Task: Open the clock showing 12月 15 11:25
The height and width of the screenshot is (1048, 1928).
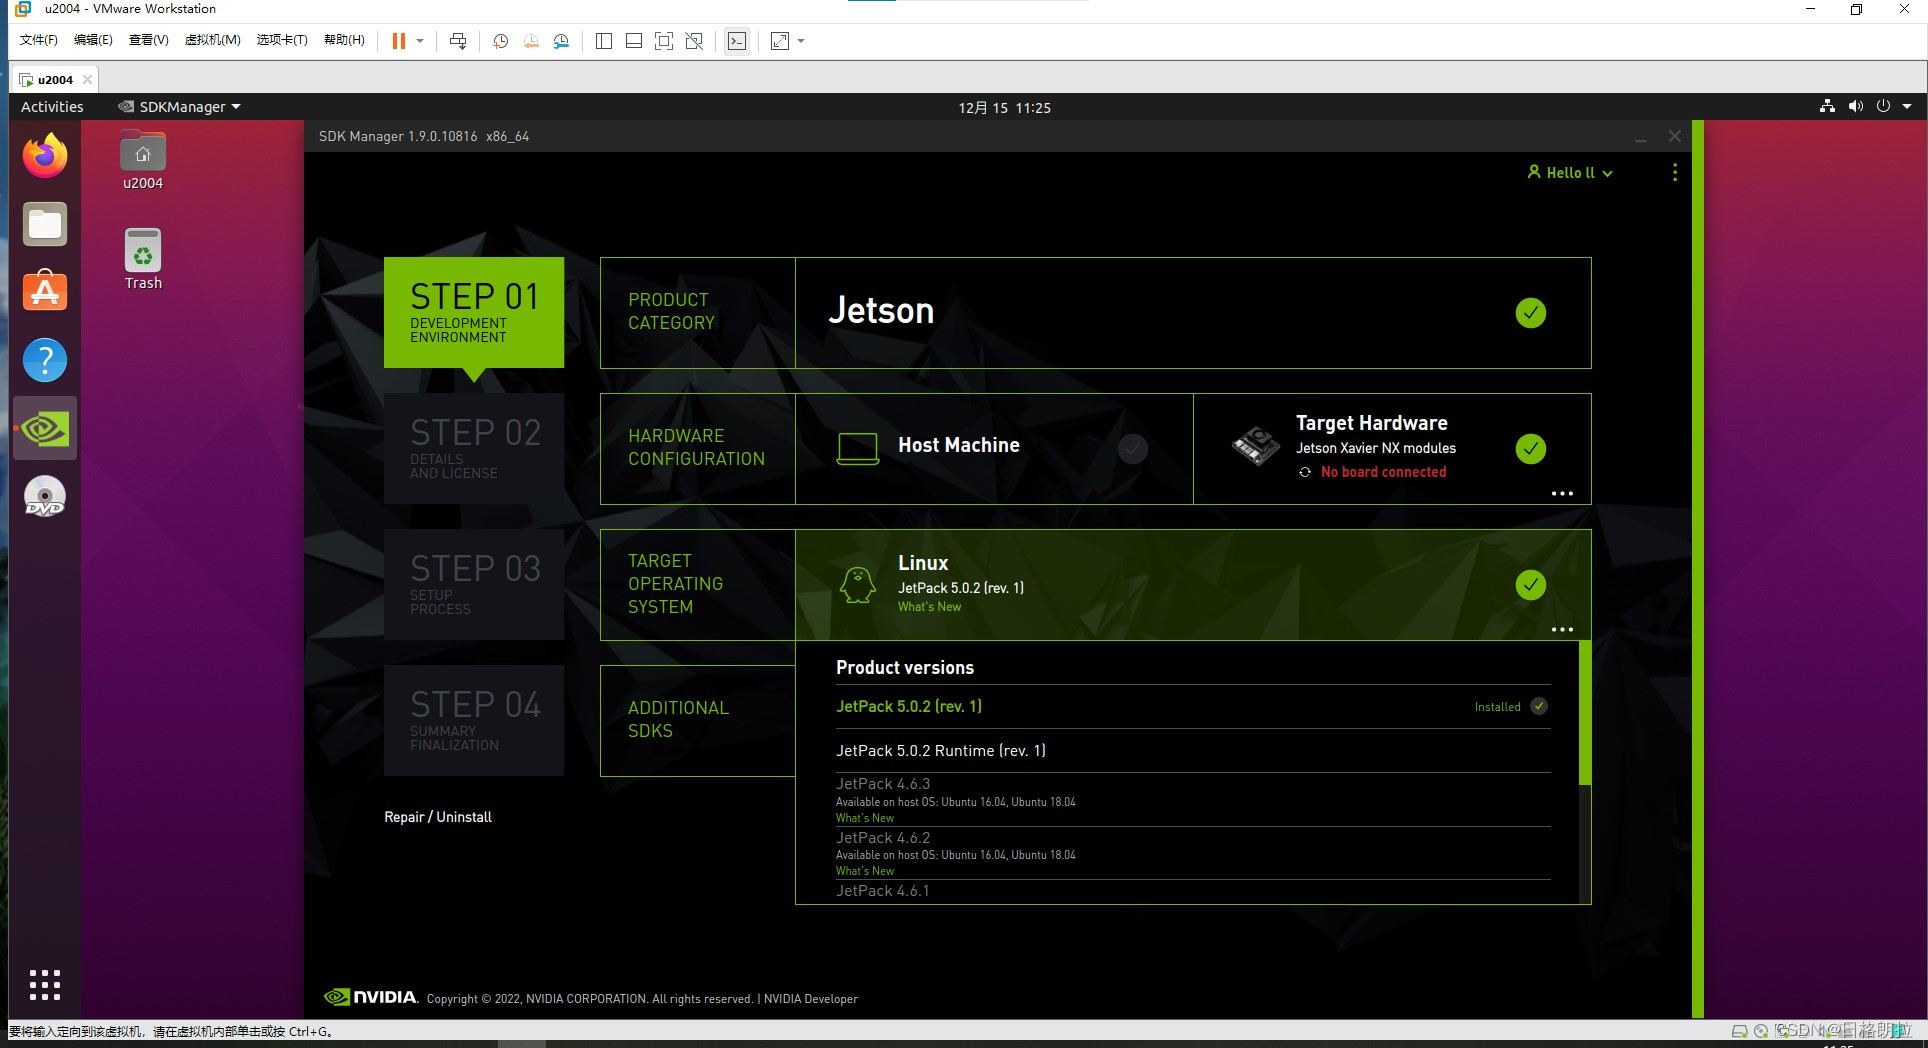Action: [x=1004, y=107]
